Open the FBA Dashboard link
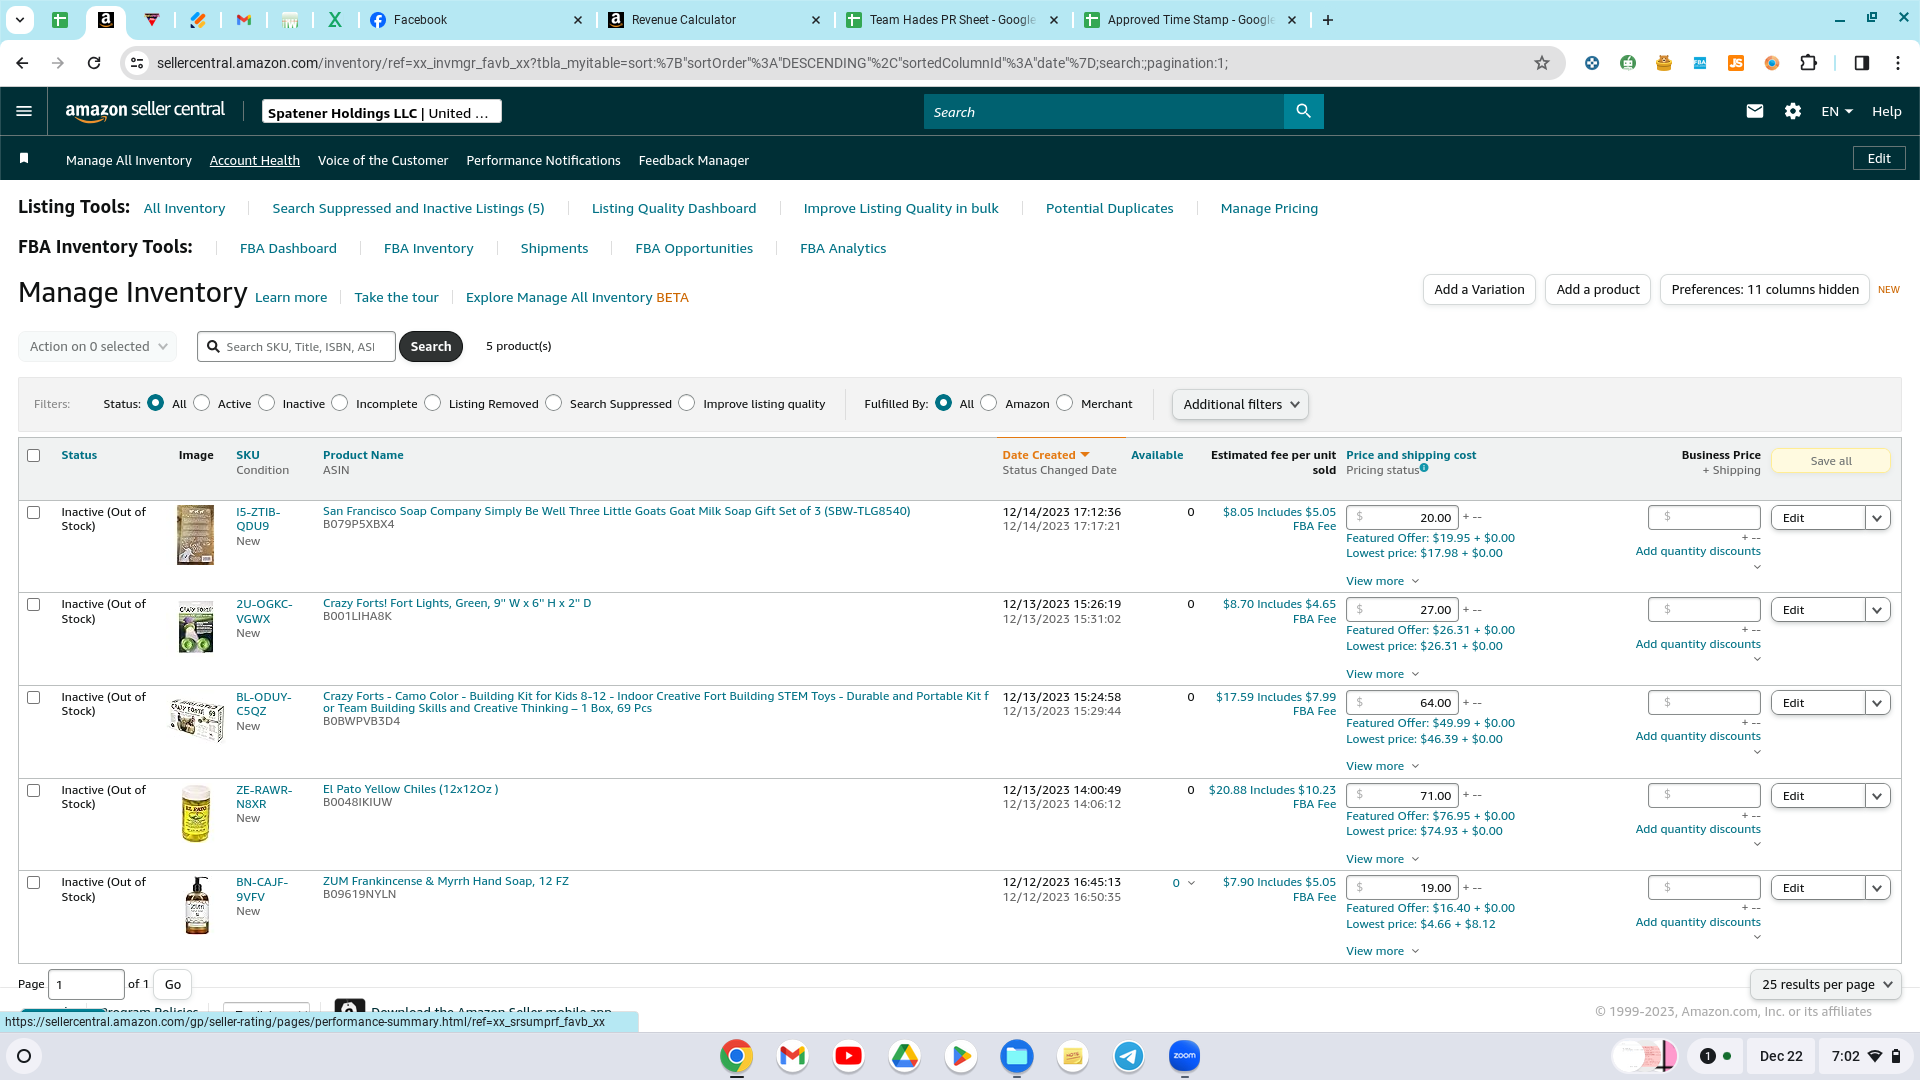This screenshot has width=1920, height=1080. click(x=288, y=248)
